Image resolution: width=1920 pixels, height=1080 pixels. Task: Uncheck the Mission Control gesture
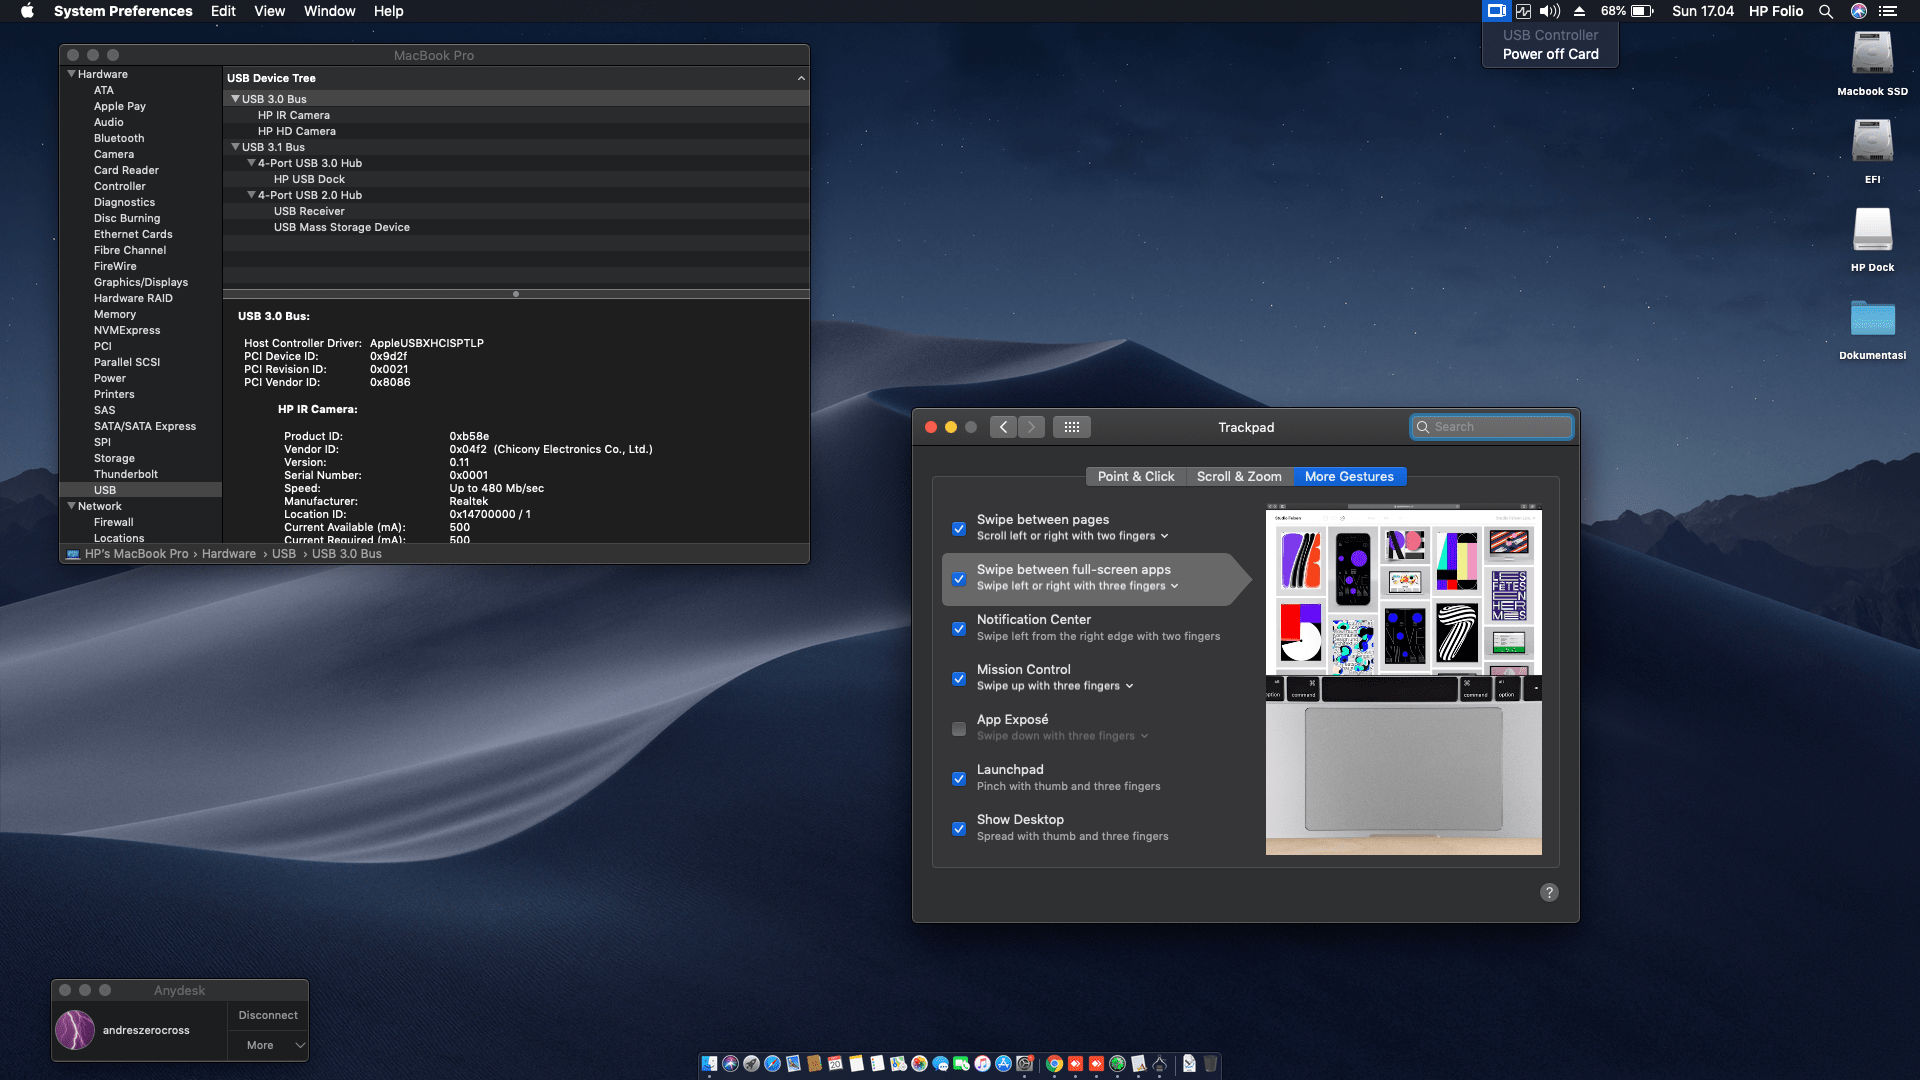(x=959, y=679)
